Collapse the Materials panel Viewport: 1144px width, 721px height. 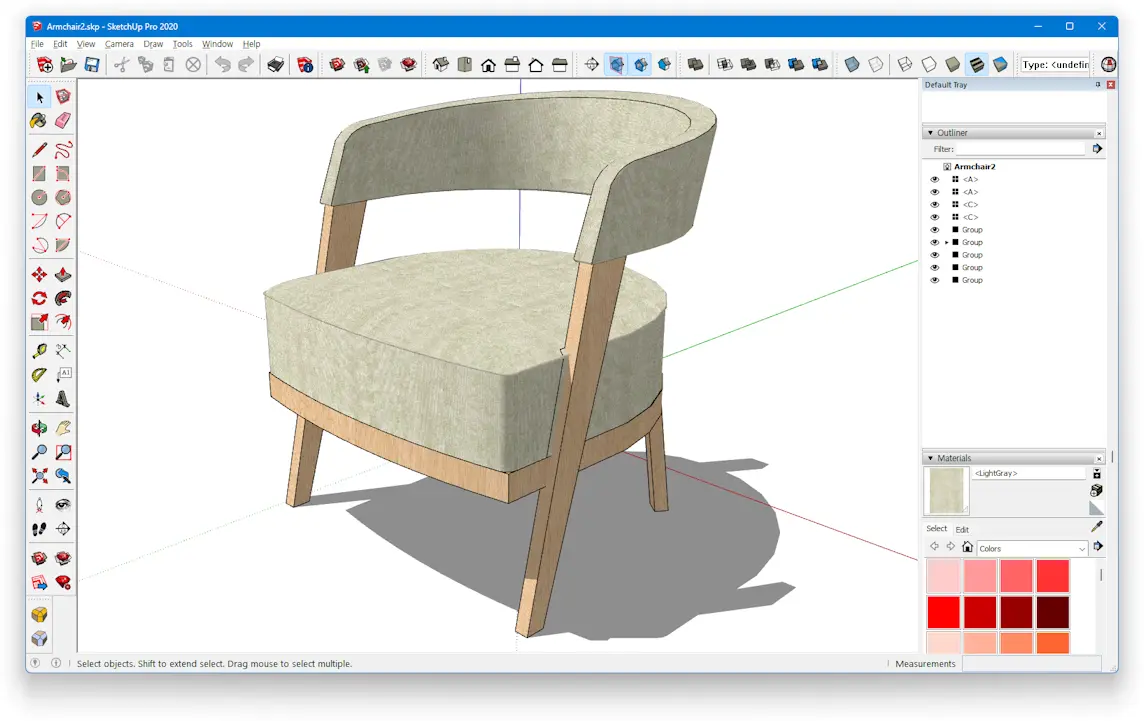tap(930, 458)
